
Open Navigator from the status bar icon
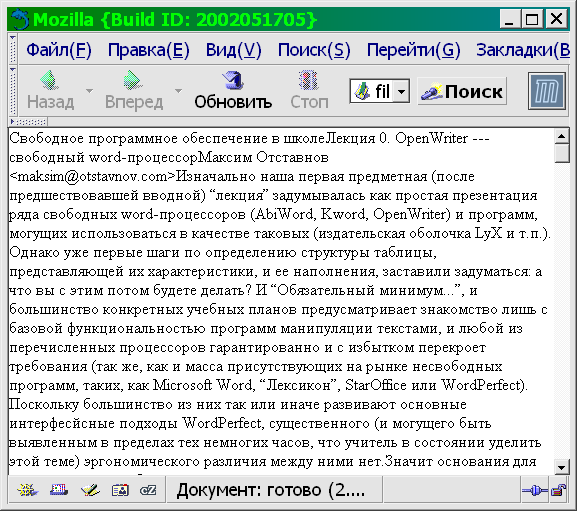click(27, 490)
